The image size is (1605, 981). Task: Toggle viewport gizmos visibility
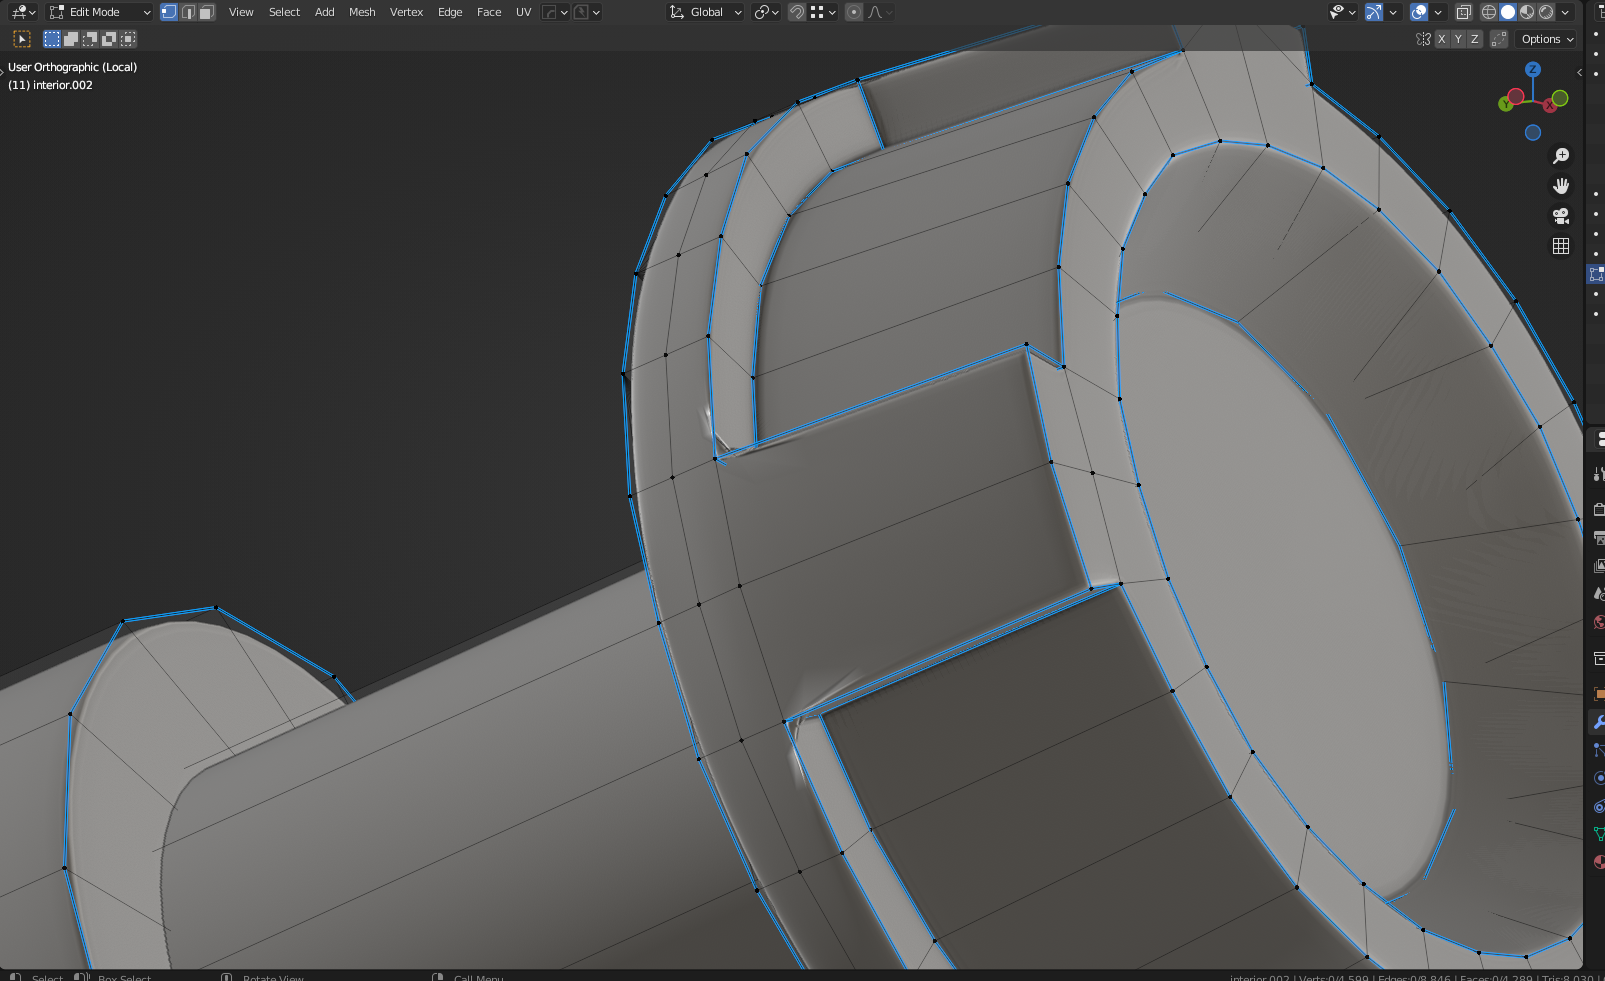coord(1374,12)
